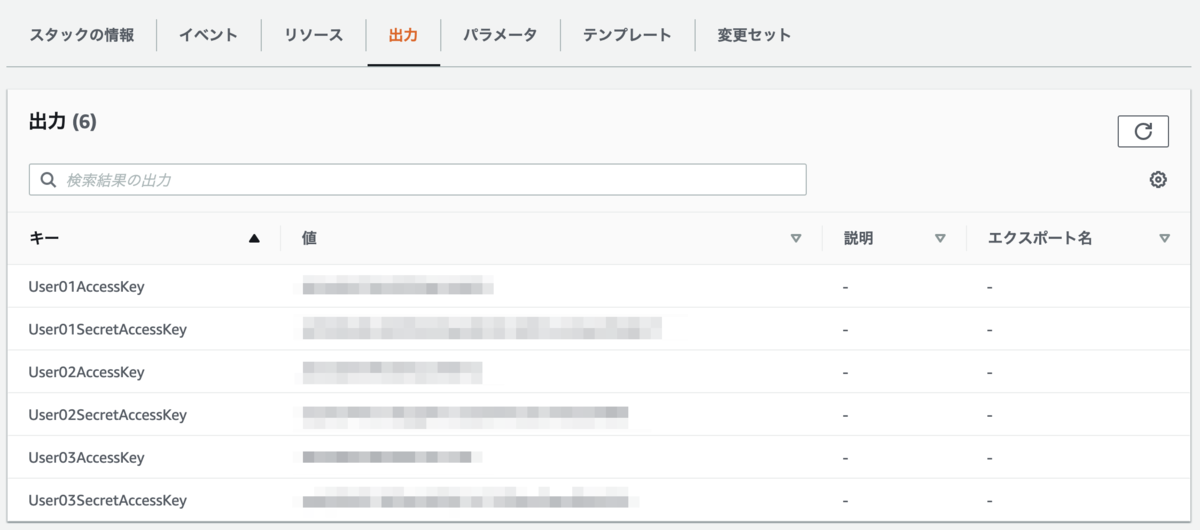Click the blurred value of User01SecretAccessKey
The width and height of the screenshot is (1200, 530).
pos(482,329)
